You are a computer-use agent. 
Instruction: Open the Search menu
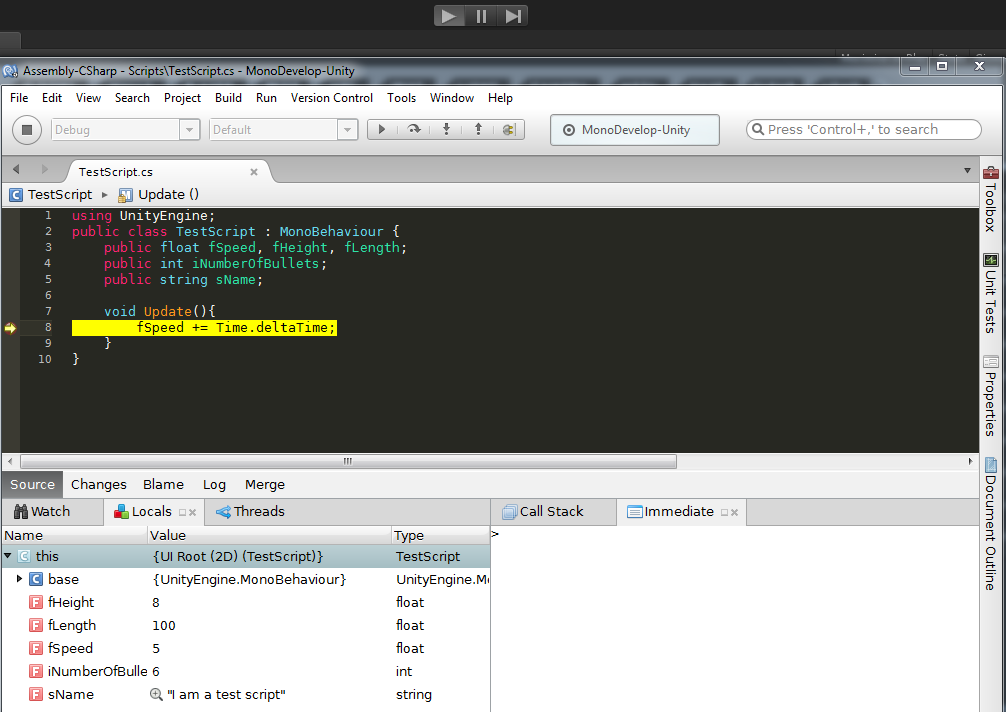pos(132,97)
